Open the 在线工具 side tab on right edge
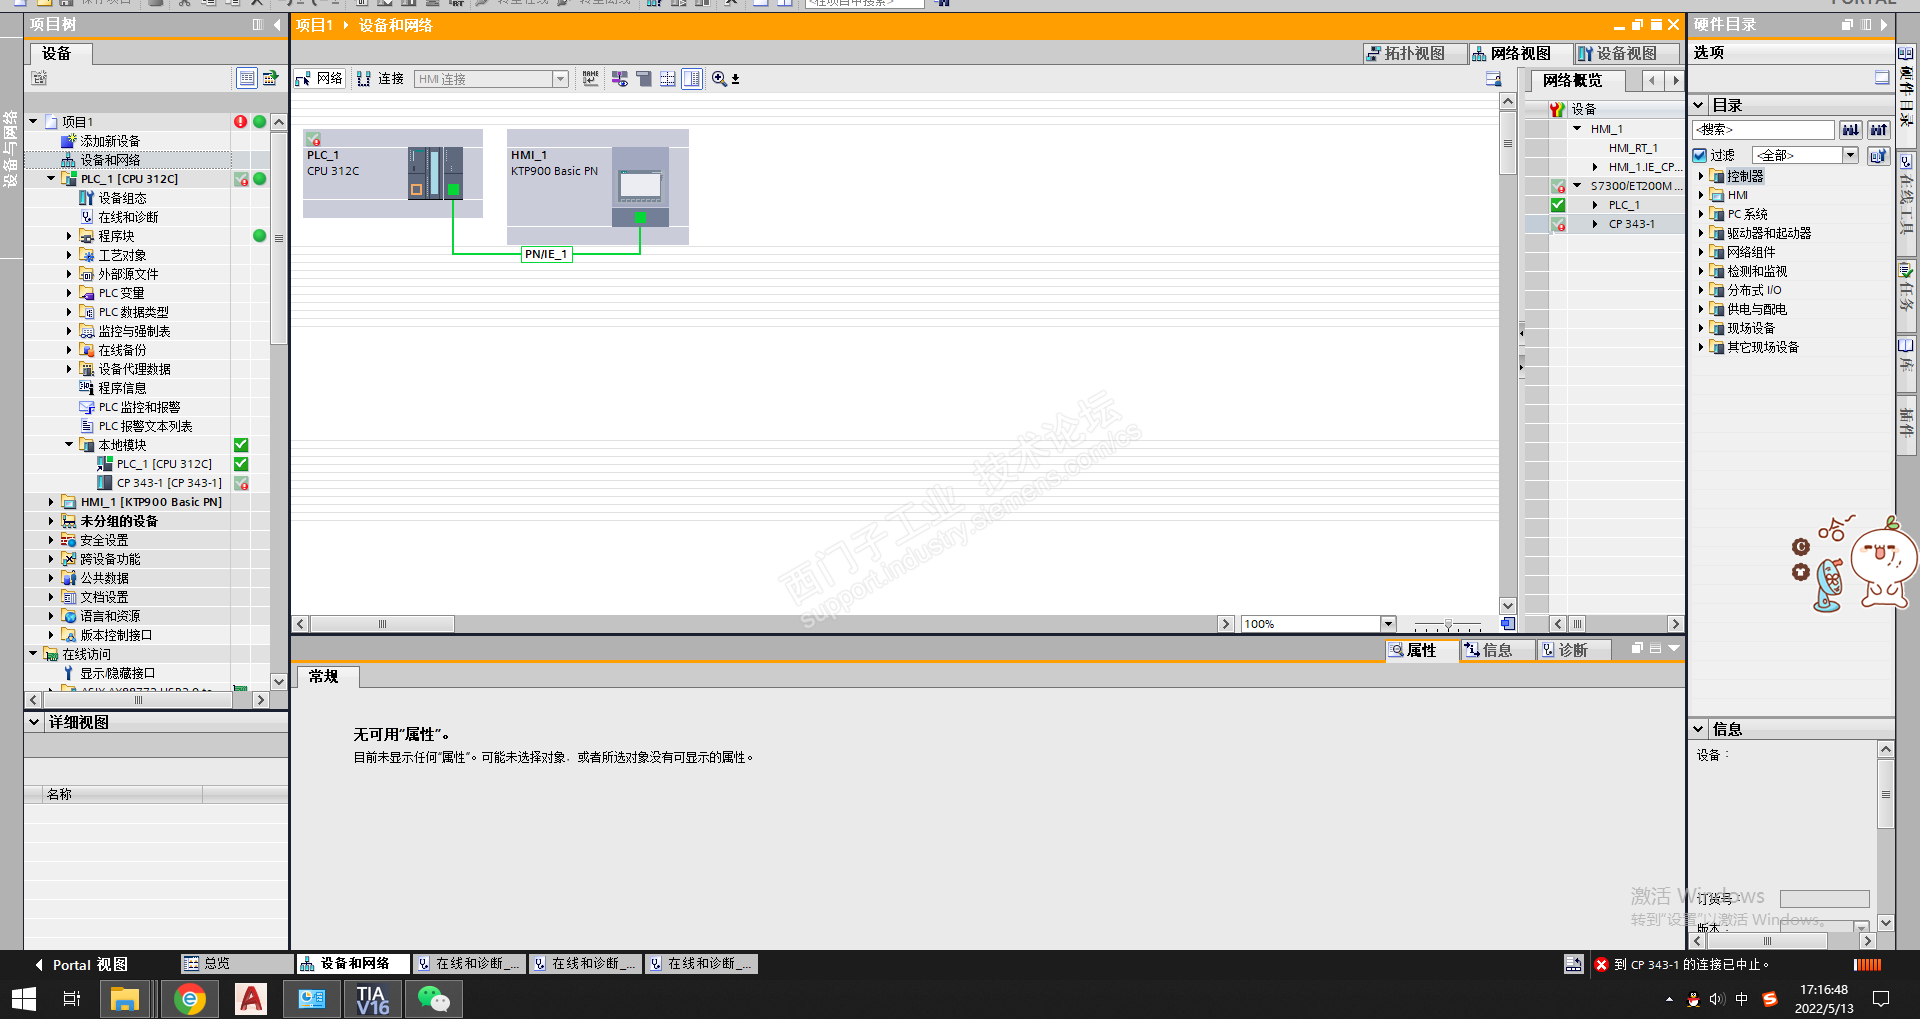 [x=1906, y=203]
